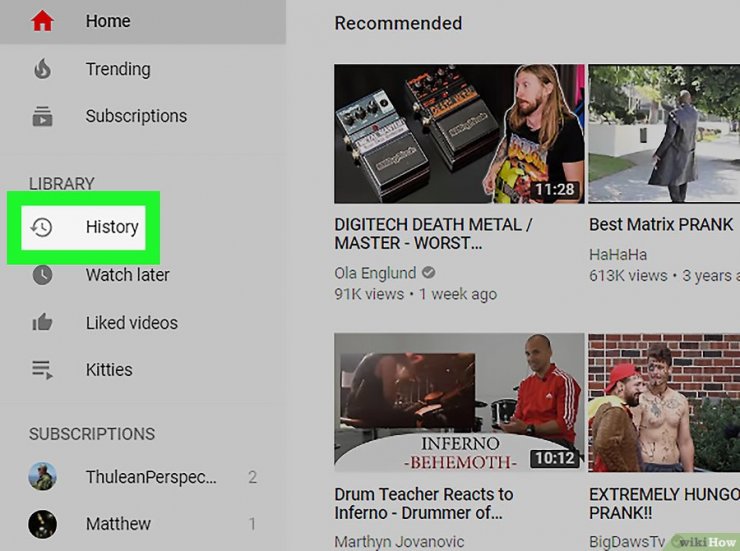Click the LIBRARY section label
The image size is (740, 551).
[62, 184]
